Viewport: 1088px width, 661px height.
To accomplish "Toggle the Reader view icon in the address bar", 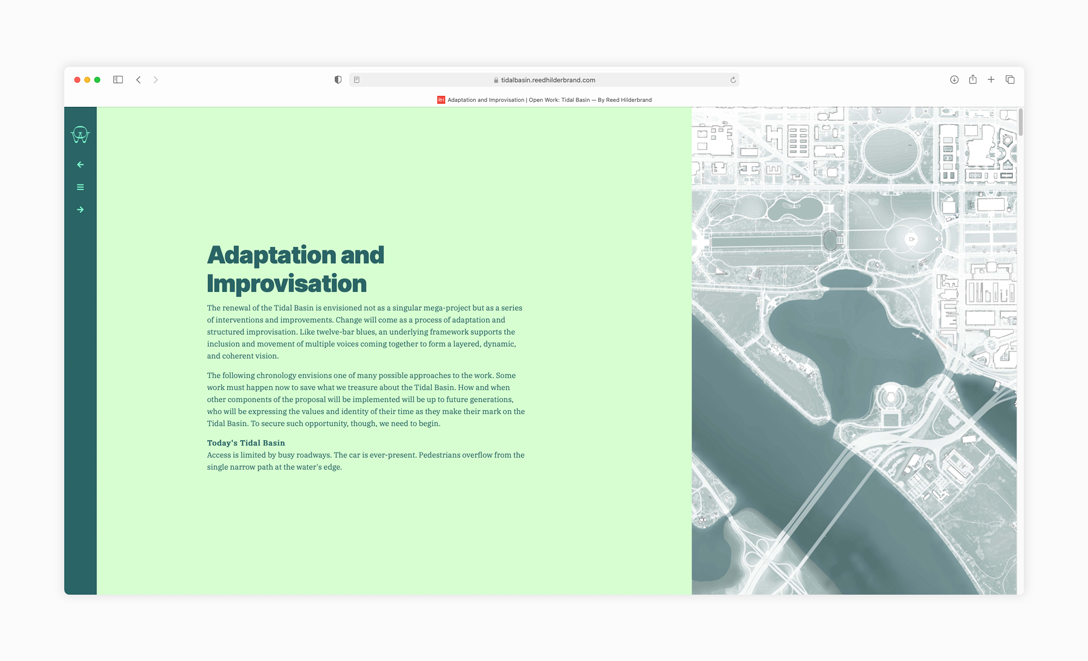I will (x=357, y=80).
